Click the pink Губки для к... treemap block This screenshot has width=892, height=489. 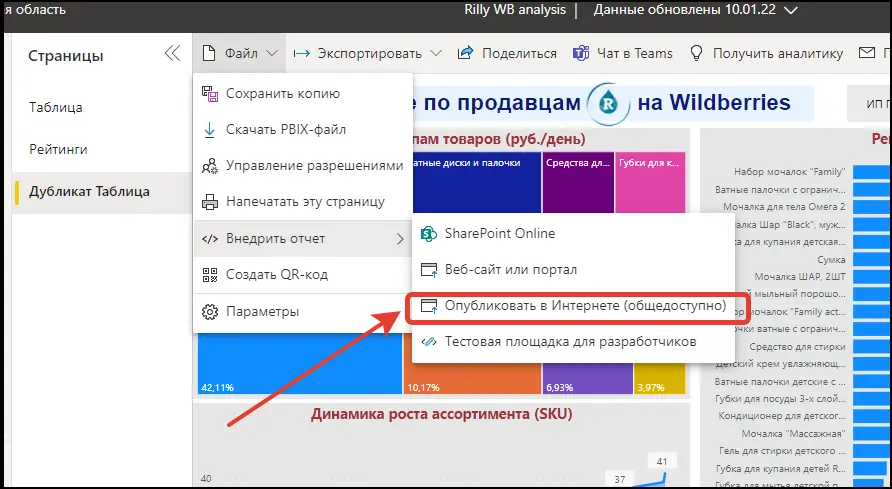click(x=650, y=182)
